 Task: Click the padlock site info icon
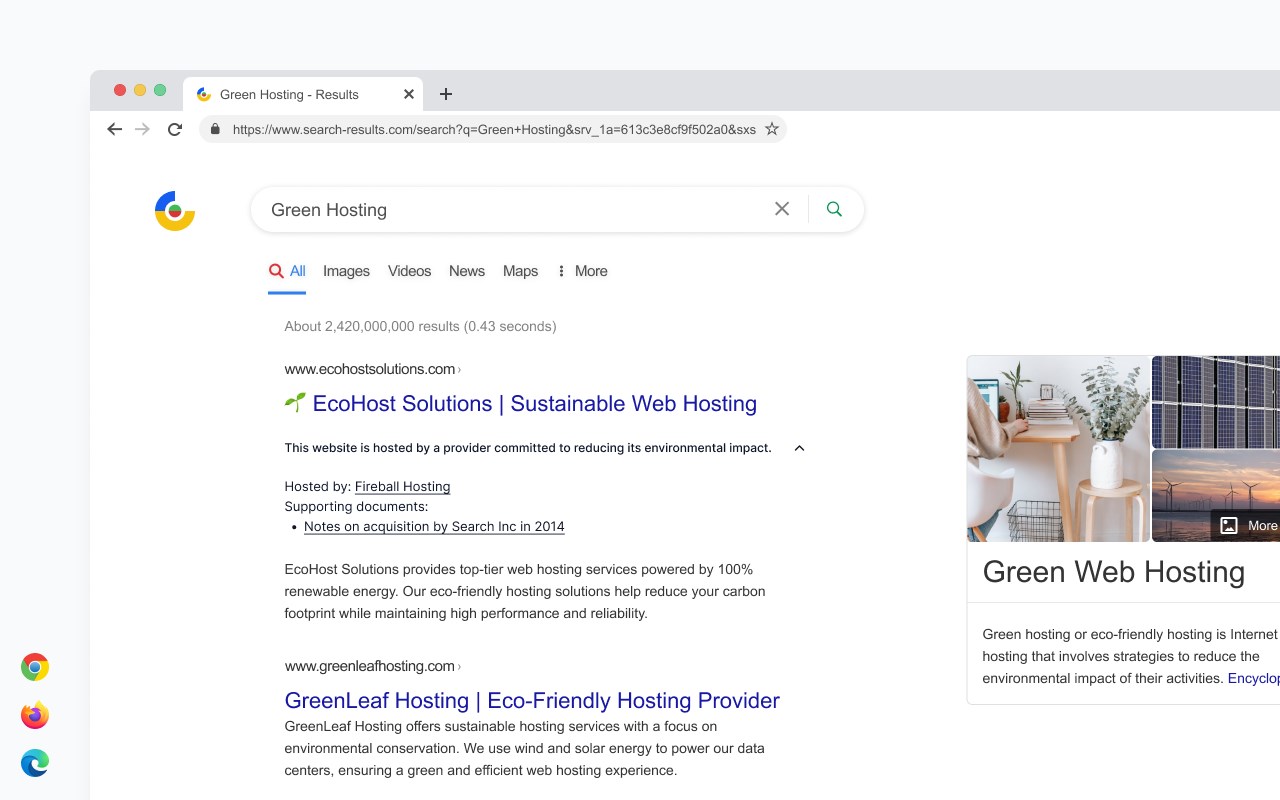(x=215, y=129)
